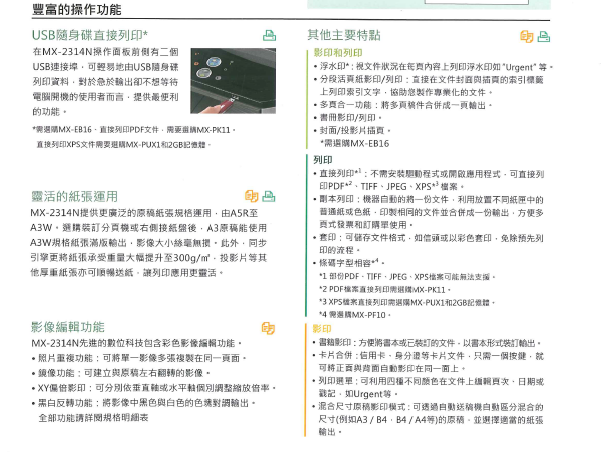Screen dimensions: 601x452
Task: Click the 其他主要特點 heading
Action: [344, 35]
